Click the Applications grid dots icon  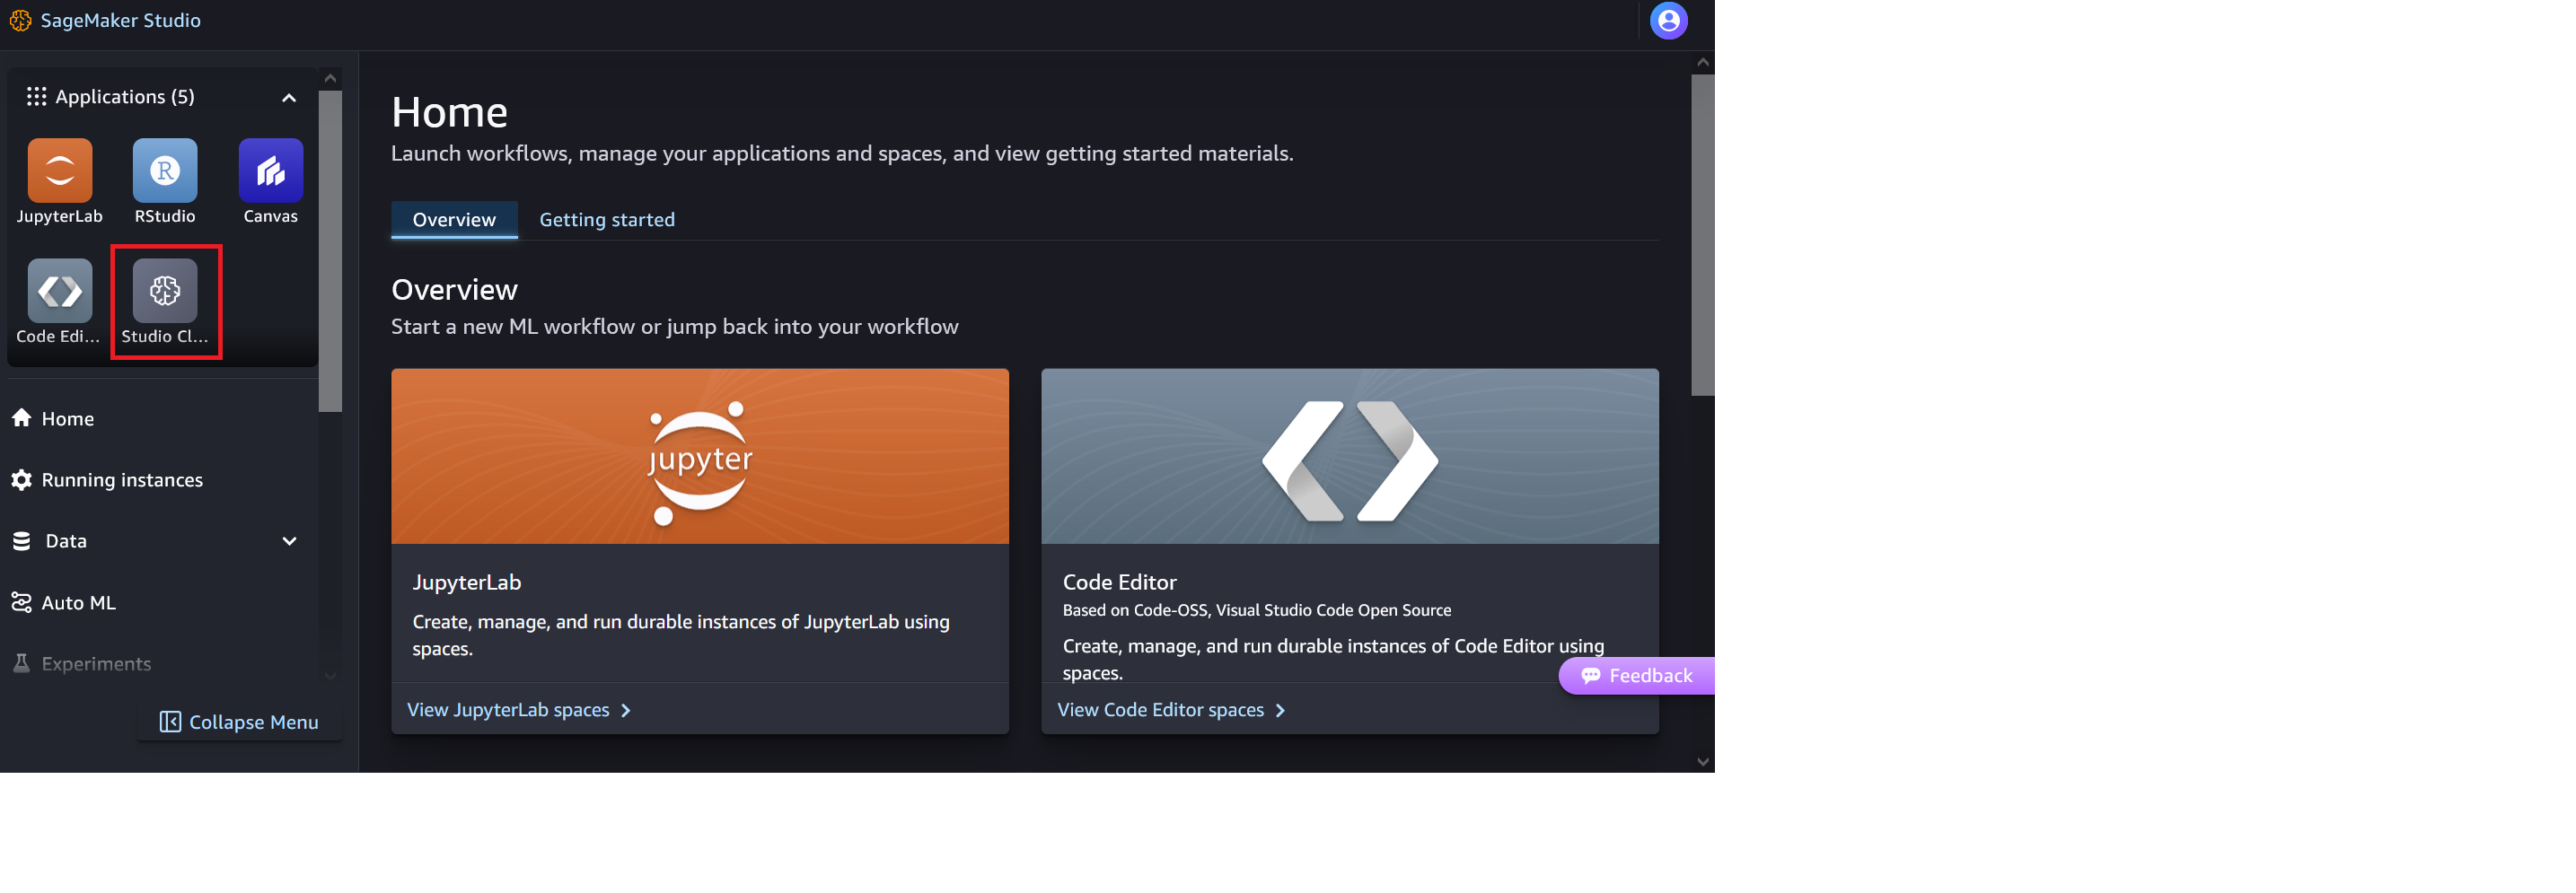click(37, 97)
